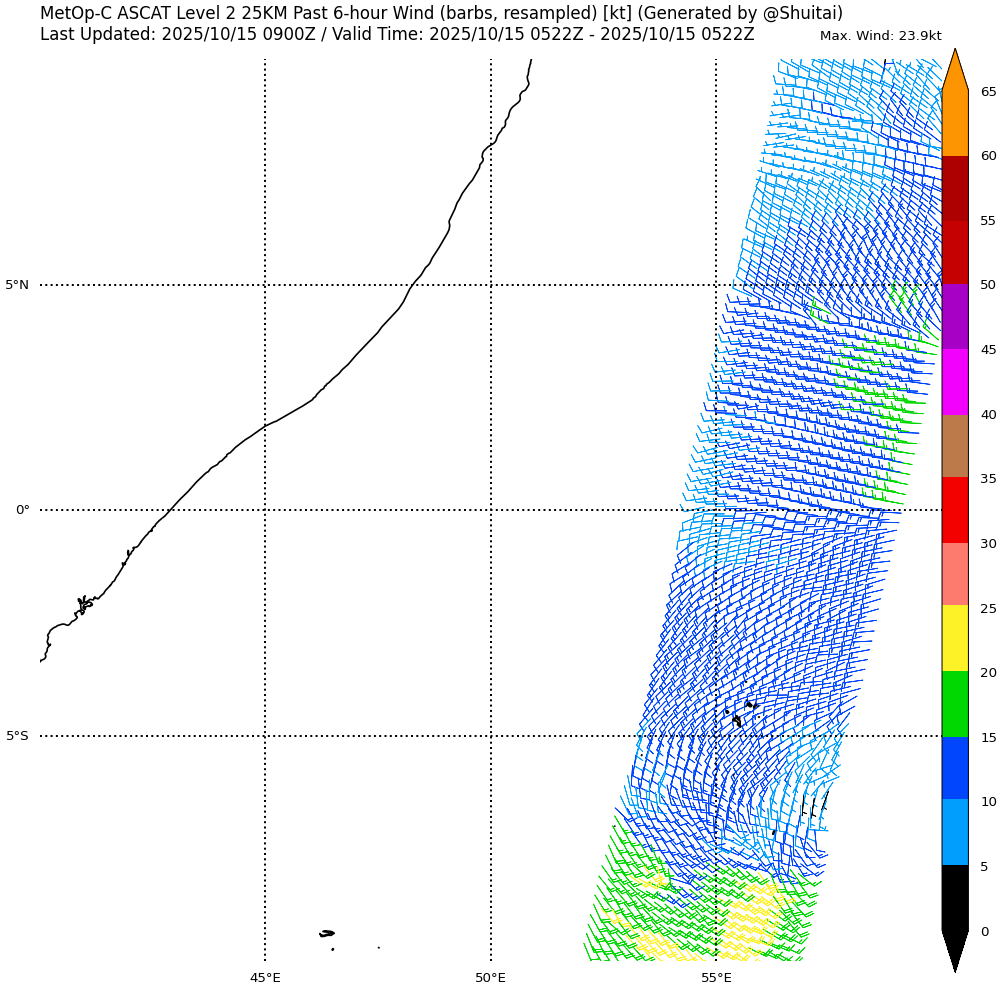Click the 55°E longitude axis label
This screenshot has width=1002, height=989.
[716, 977]
